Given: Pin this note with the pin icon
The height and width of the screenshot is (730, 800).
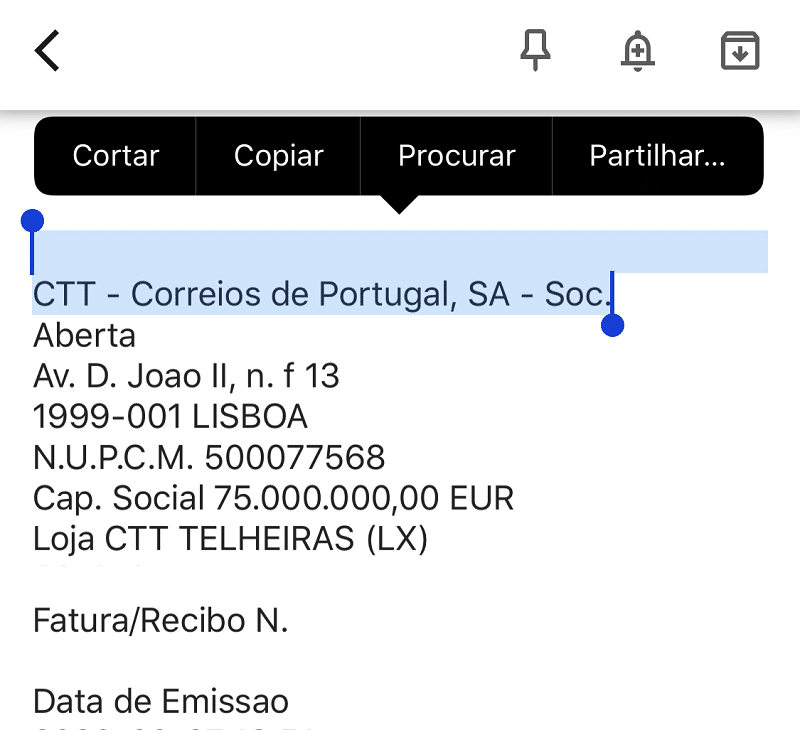Looking at the screenshot, I should (x=535, y=50).
